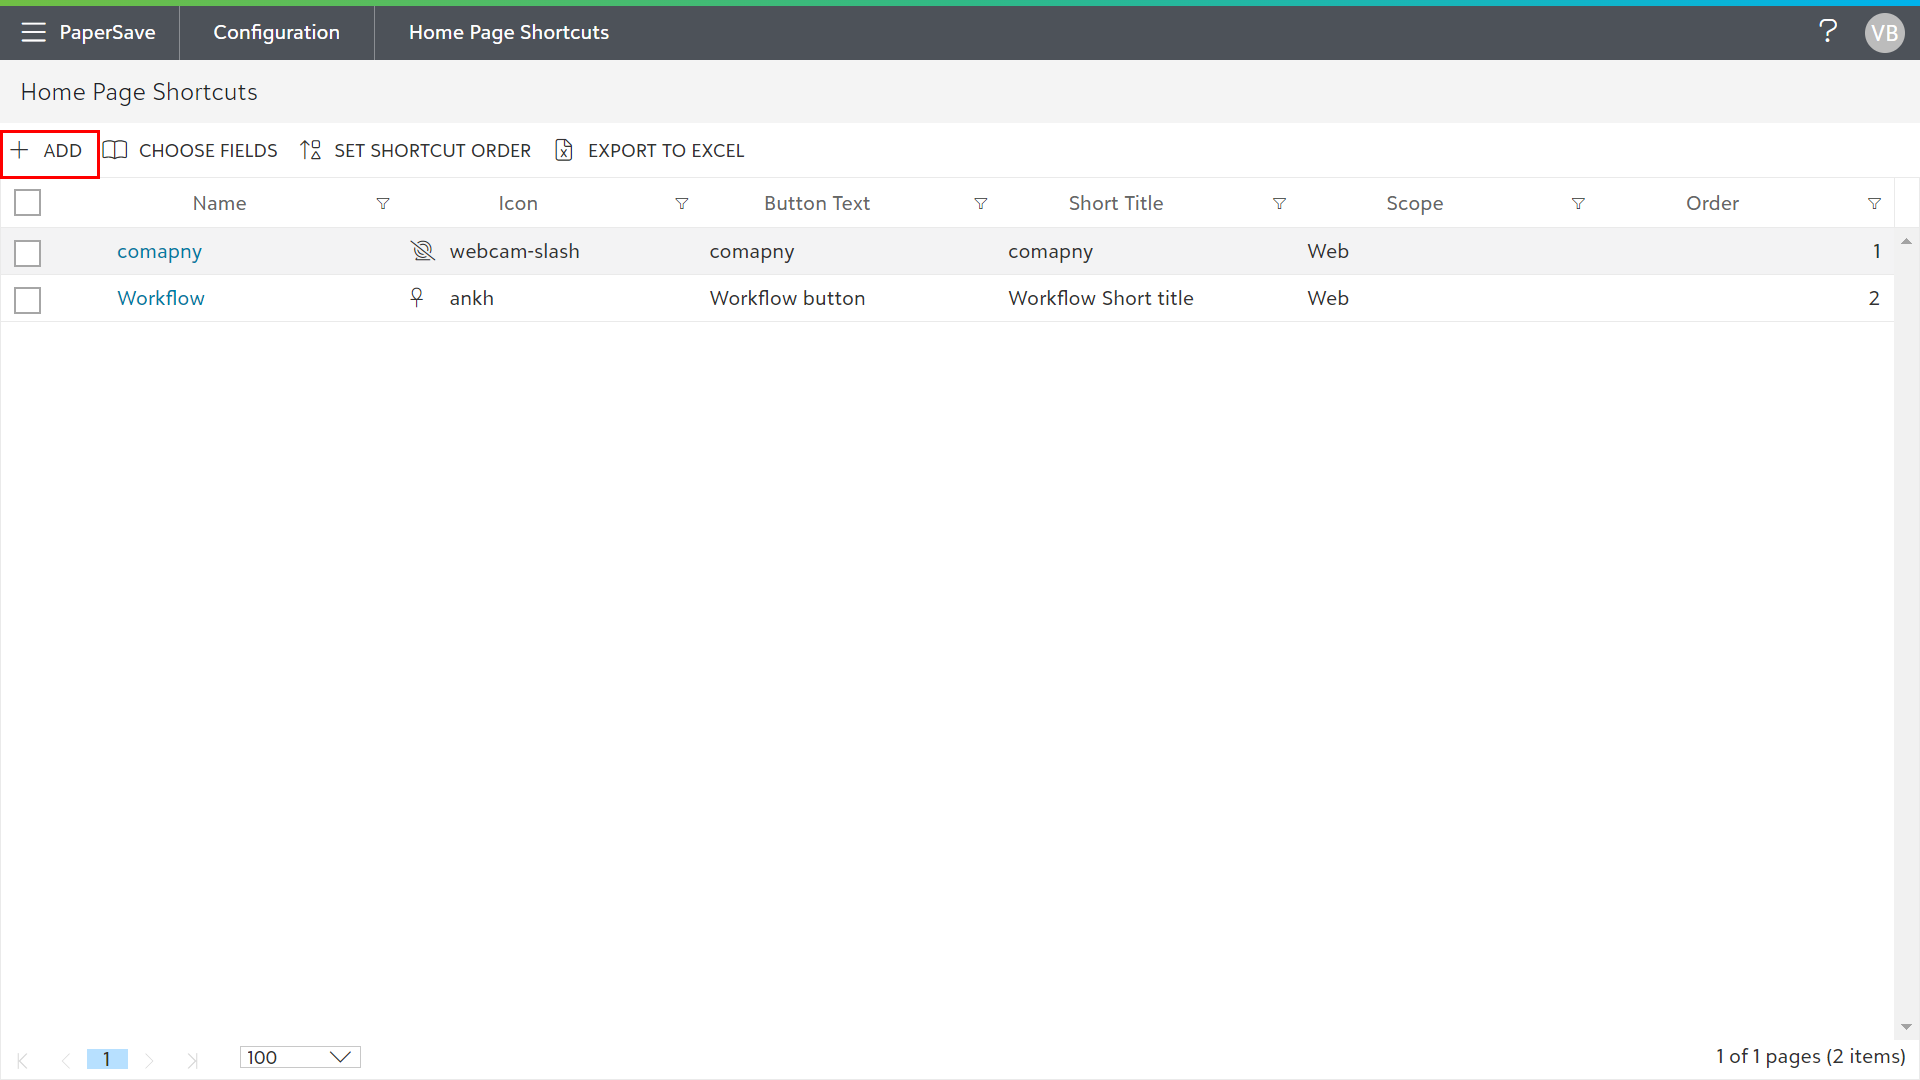Go to the Configuration breadcrumb tab

[276, 32]
